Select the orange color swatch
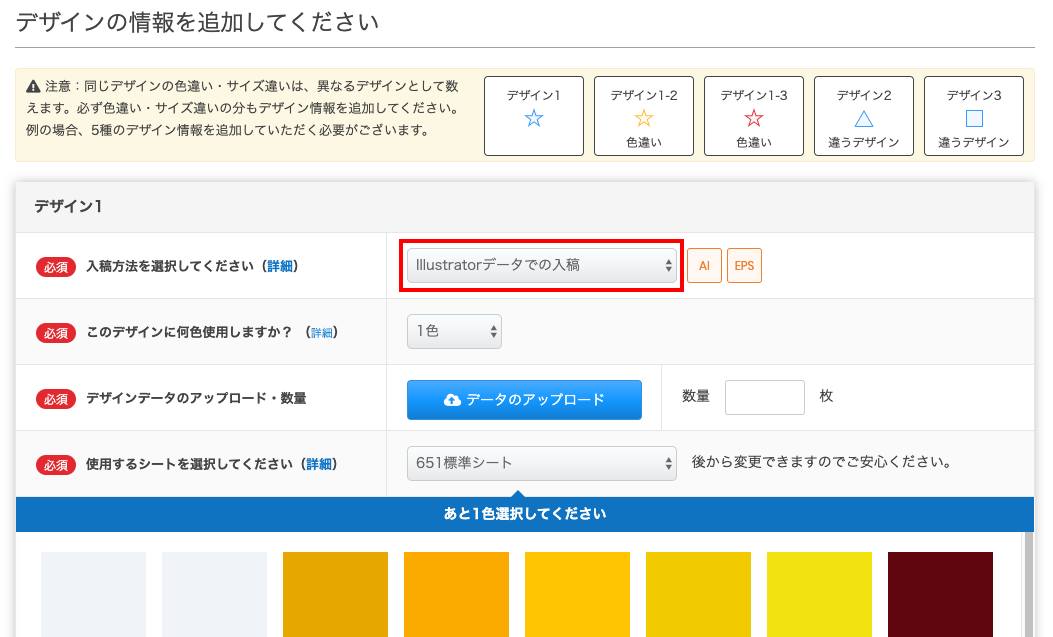The height and width of the screenshot is (637, 1053). [x=456, y=595]
